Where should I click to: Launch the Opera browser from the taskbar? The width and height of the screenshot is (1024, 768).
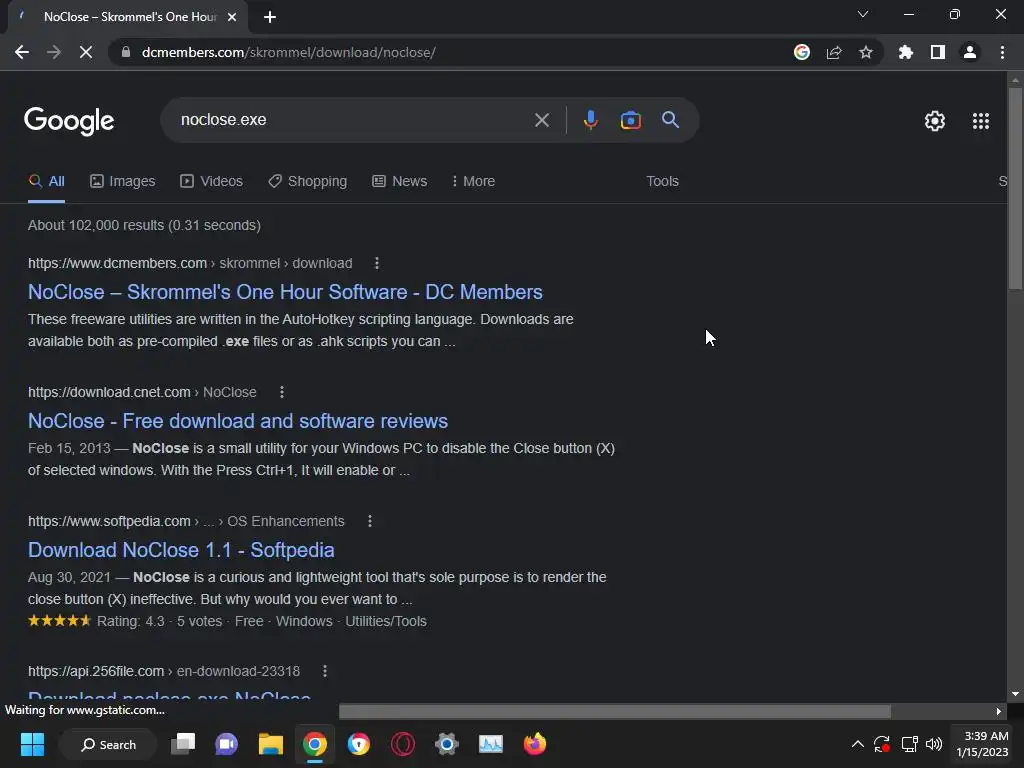pos(402,744)
